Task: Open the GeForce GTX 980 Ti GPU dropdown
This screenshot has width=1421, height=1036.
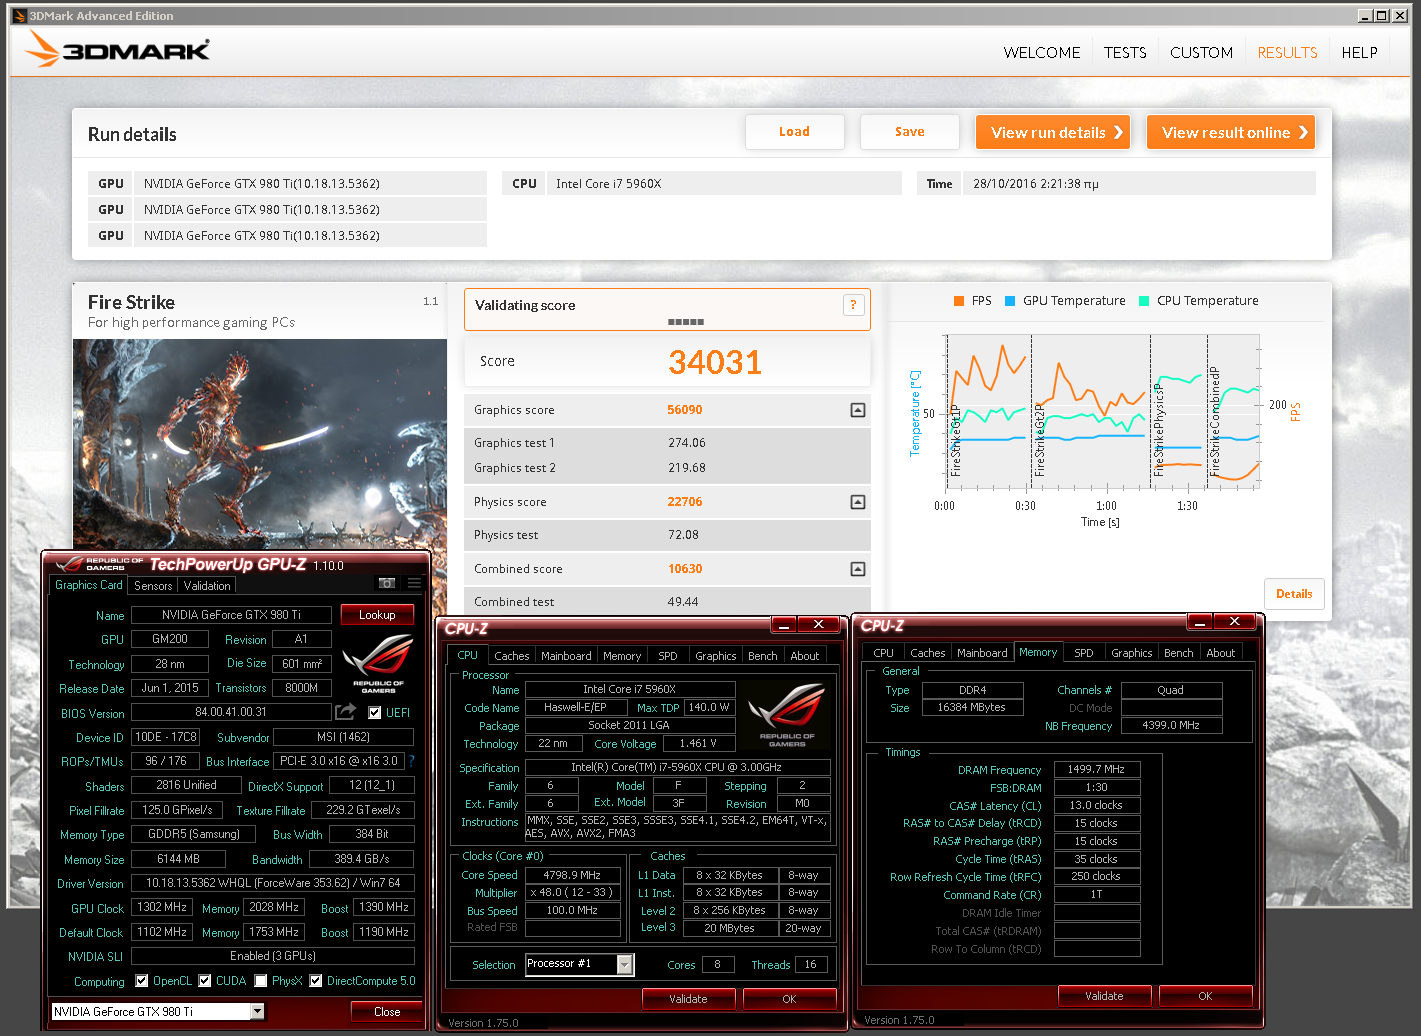Action: coord(257,1011)
